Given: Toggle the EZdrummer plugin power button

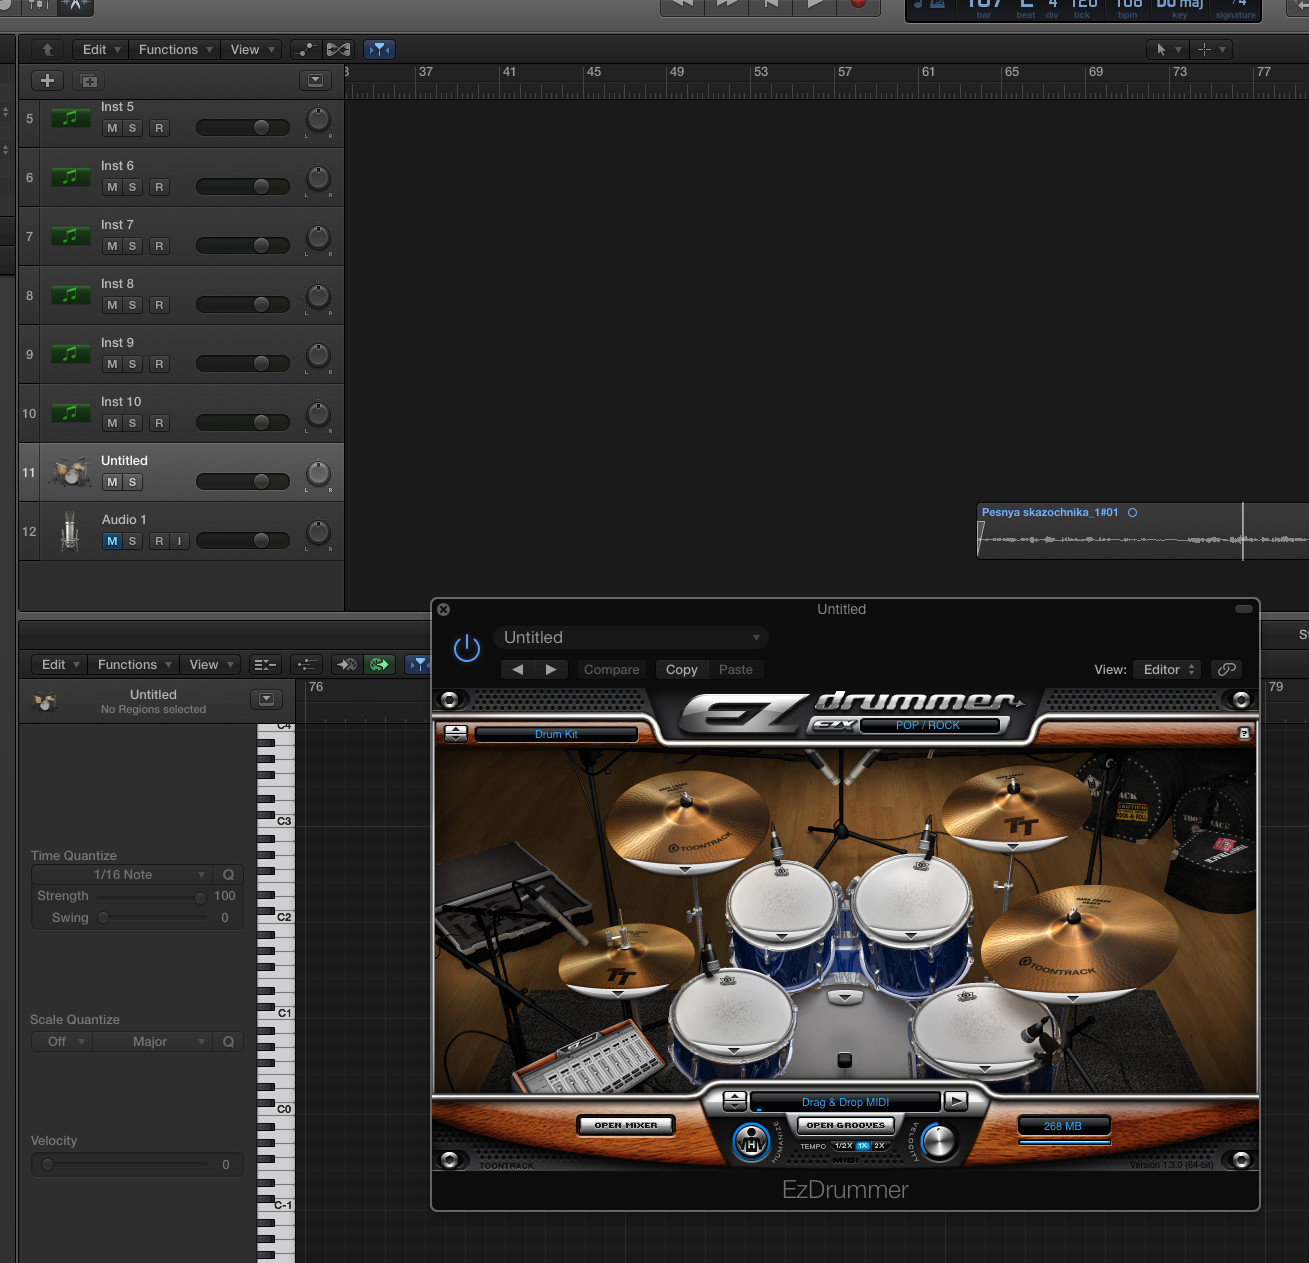Looking at the screenshot, I should (x=467, y=648).
